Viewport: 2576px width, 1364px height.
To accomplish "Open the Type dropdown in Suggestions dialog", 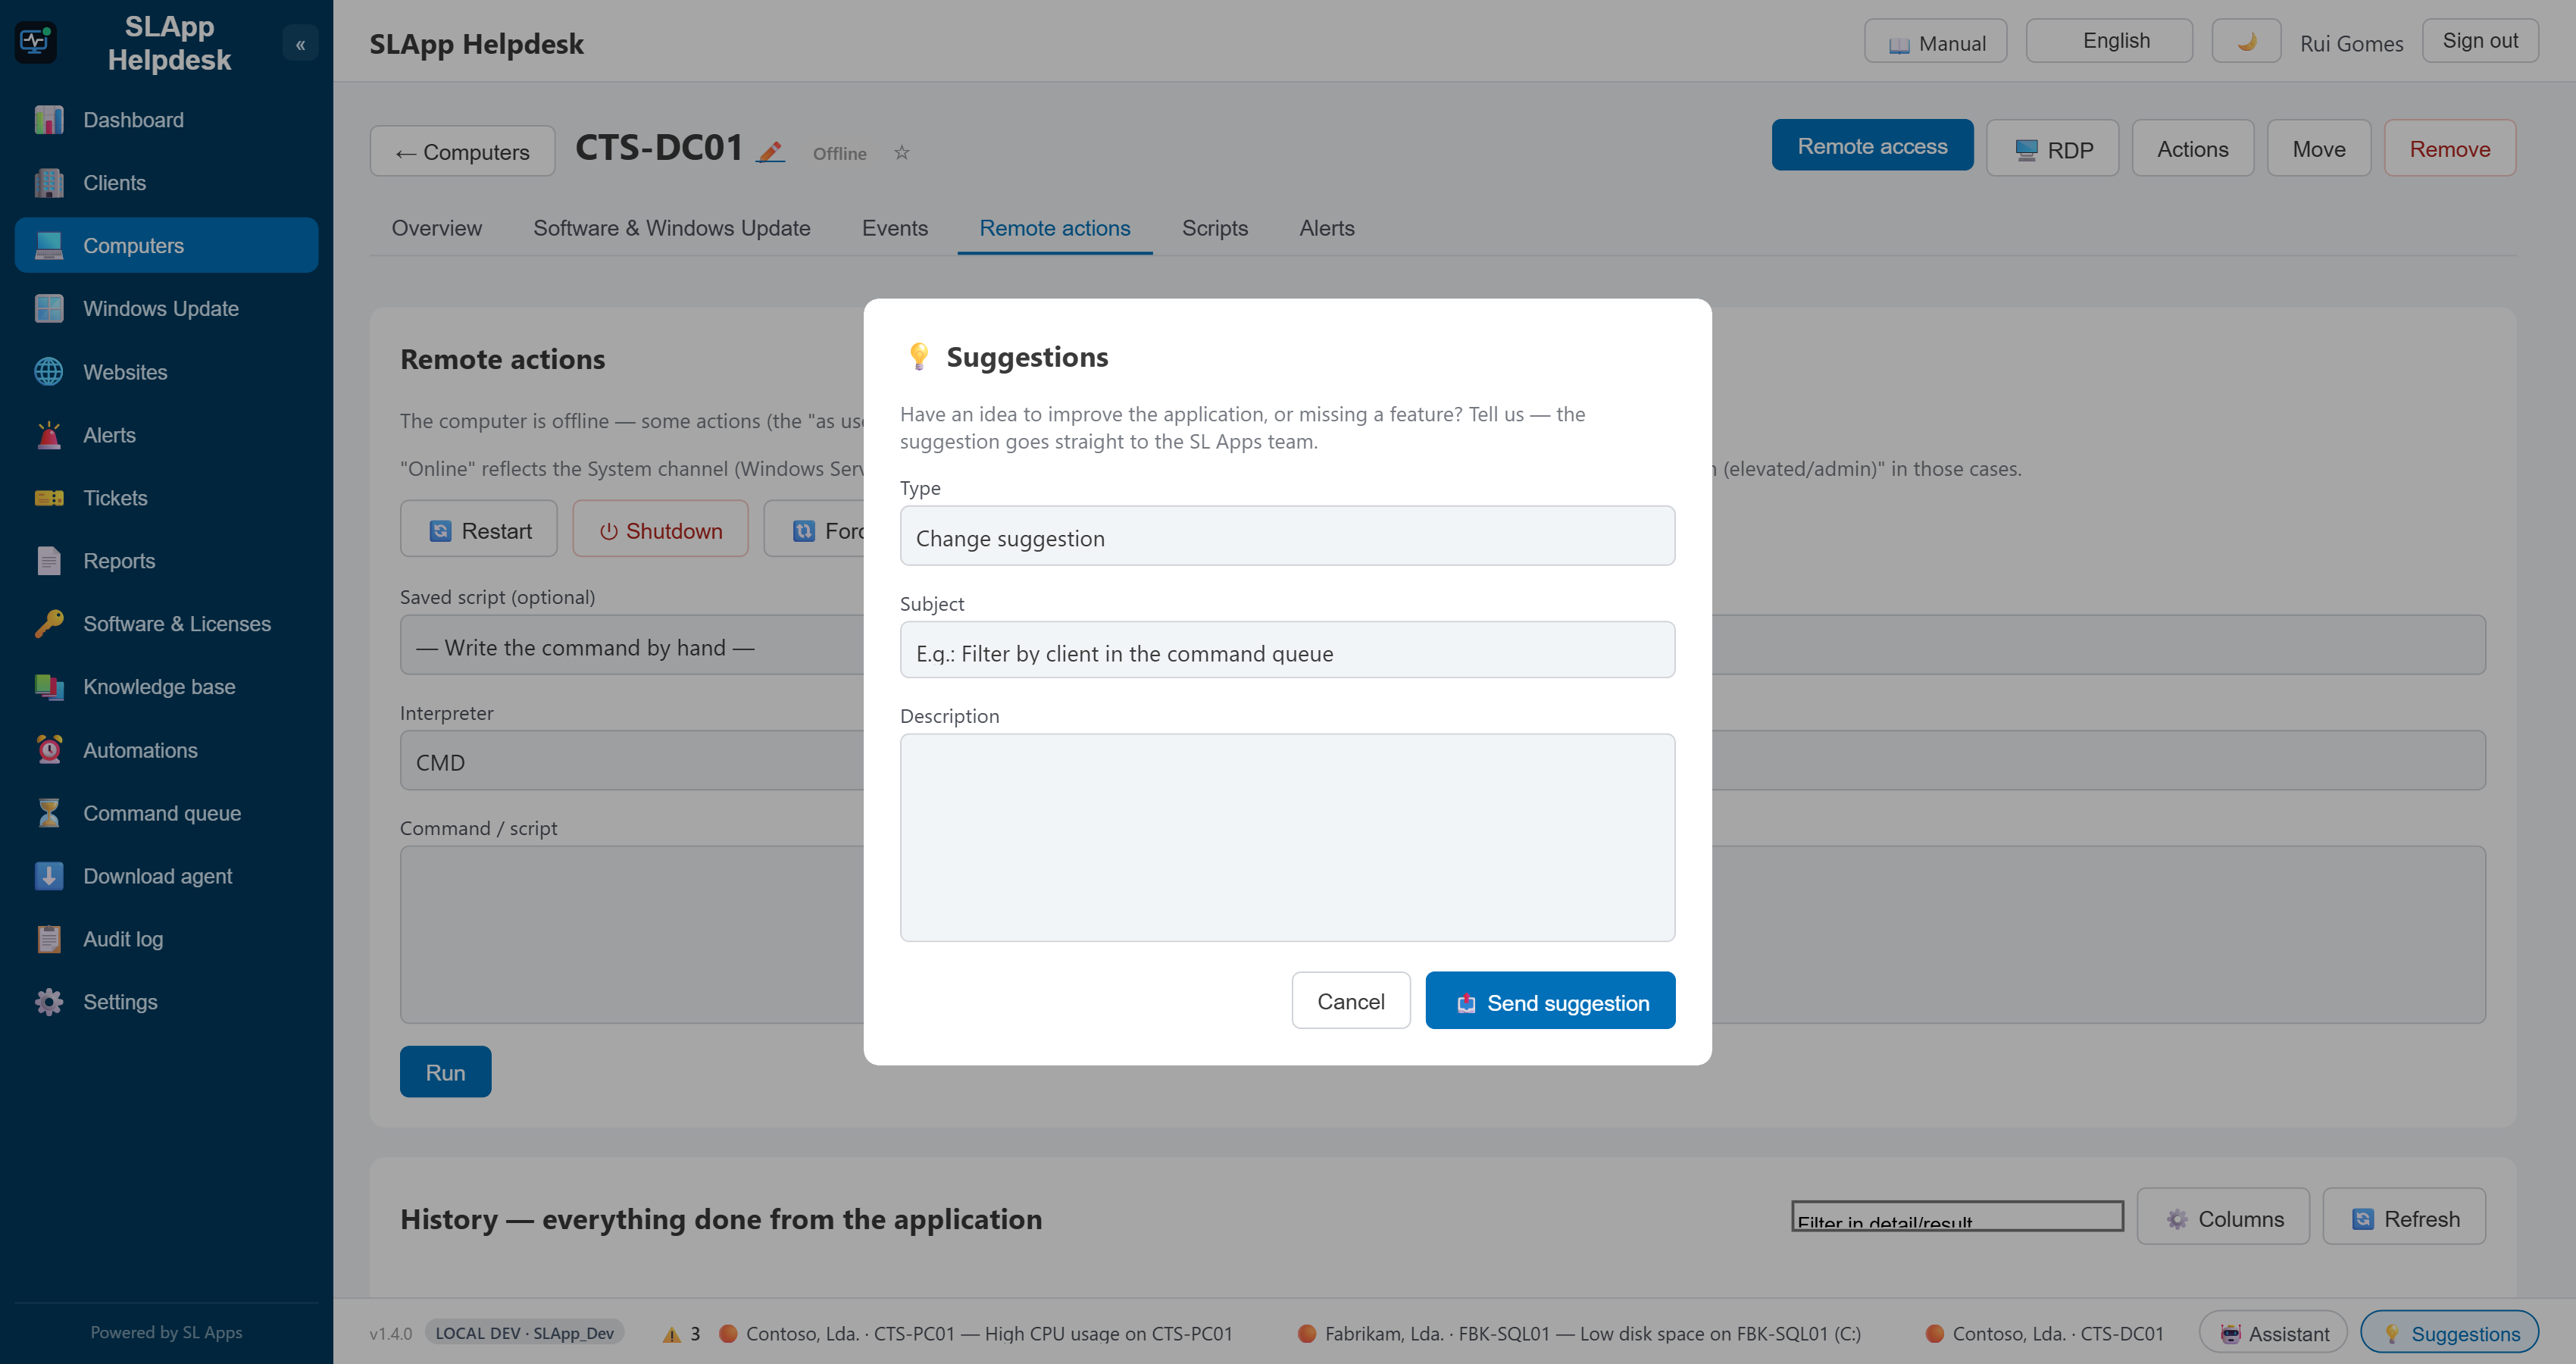I will click(x=1287, y=537).
